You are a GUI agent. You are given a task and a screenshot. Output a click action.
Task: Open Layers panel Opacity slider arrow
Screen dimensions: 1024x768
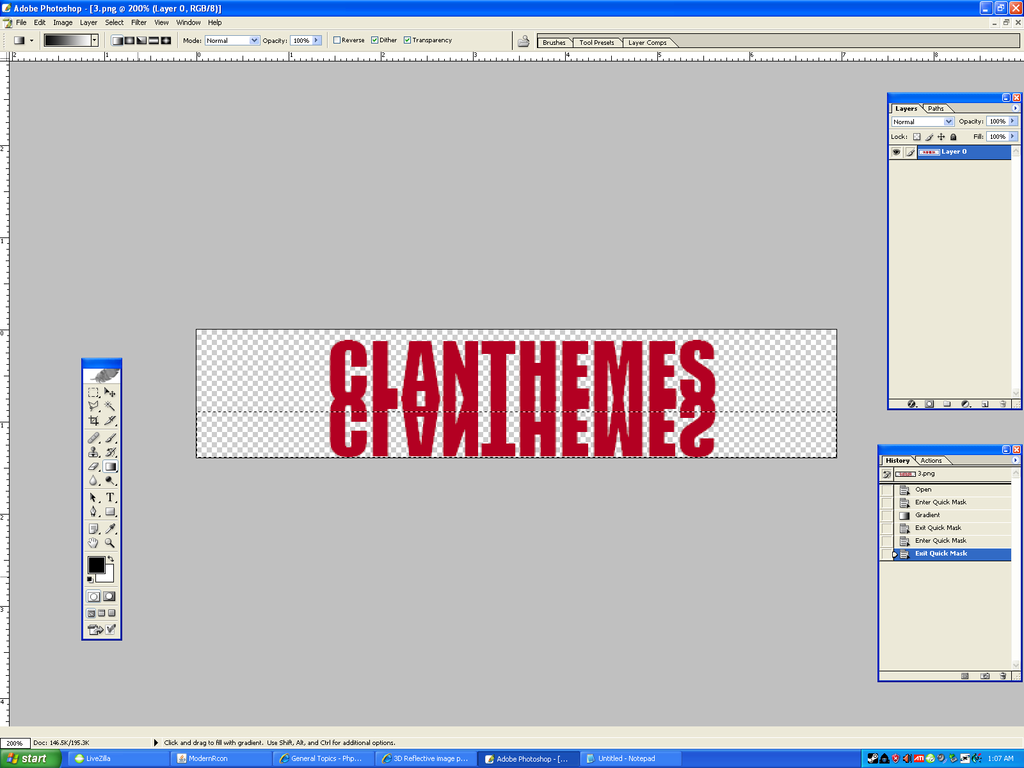(x=1013, y=121)
